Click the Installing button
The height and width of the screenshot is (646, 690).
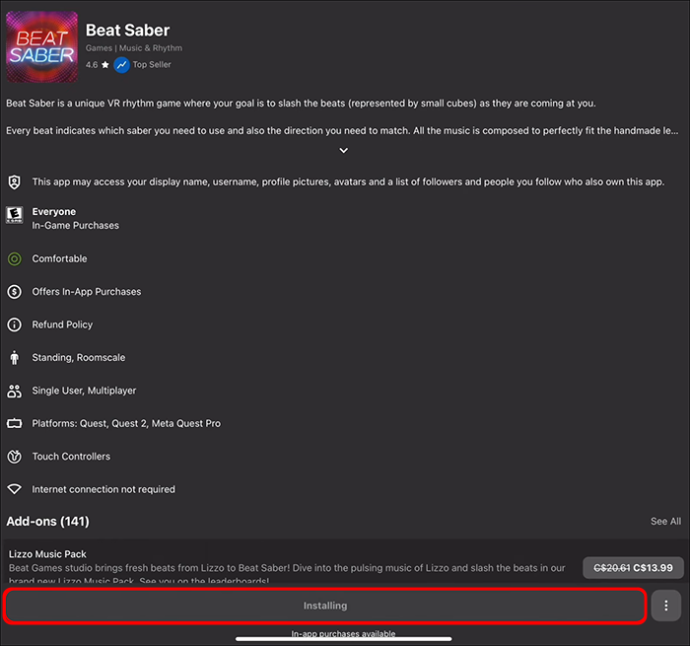(325, 606)
